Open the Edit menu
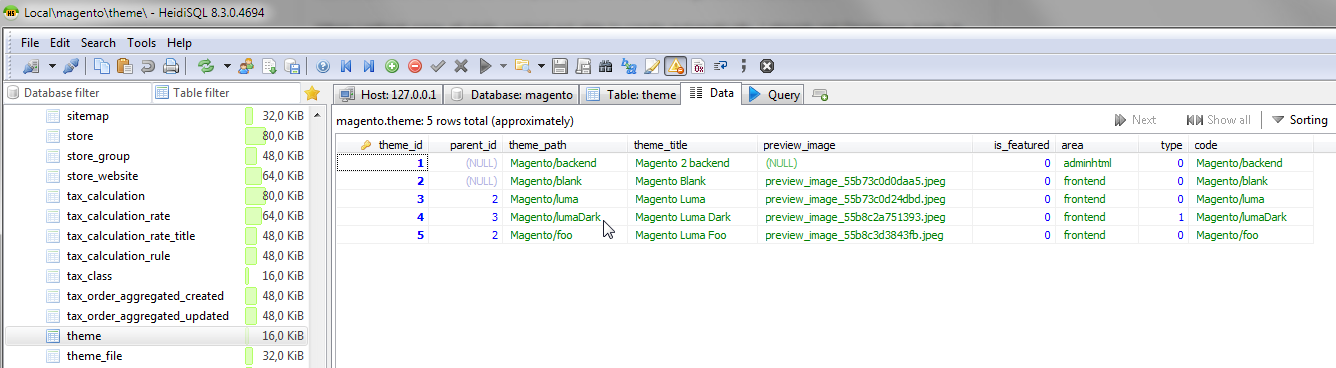Viewport: 1336px width, 368px height. [60, 43]
